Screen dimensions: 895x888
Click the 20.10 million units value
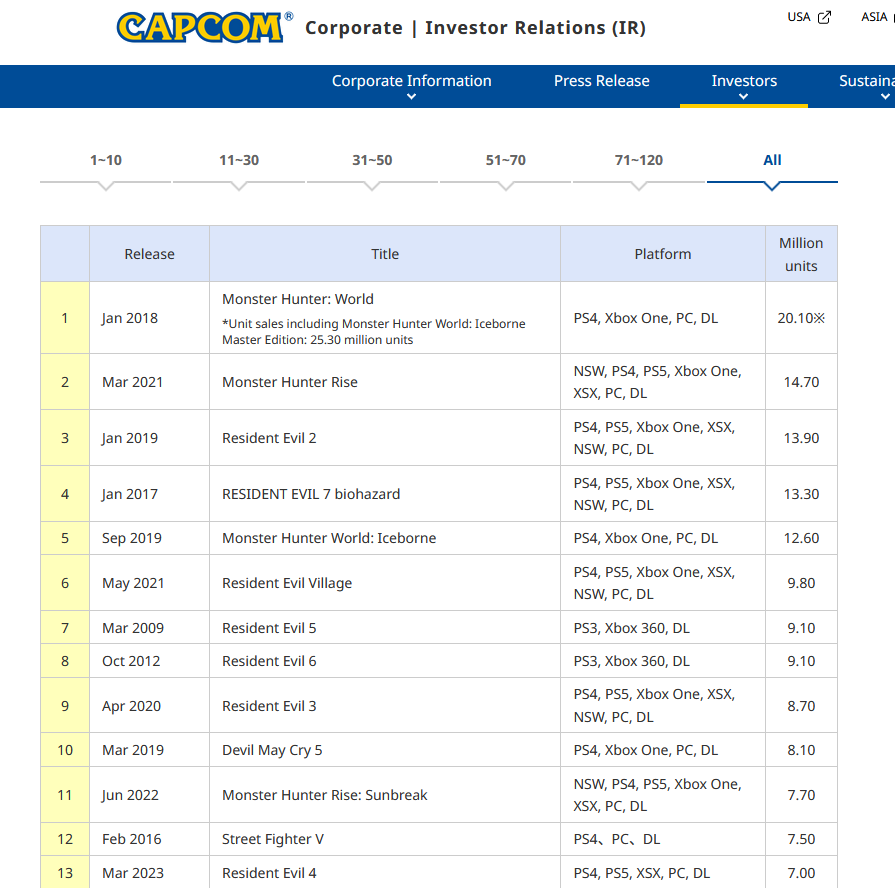tap(801, 318)
